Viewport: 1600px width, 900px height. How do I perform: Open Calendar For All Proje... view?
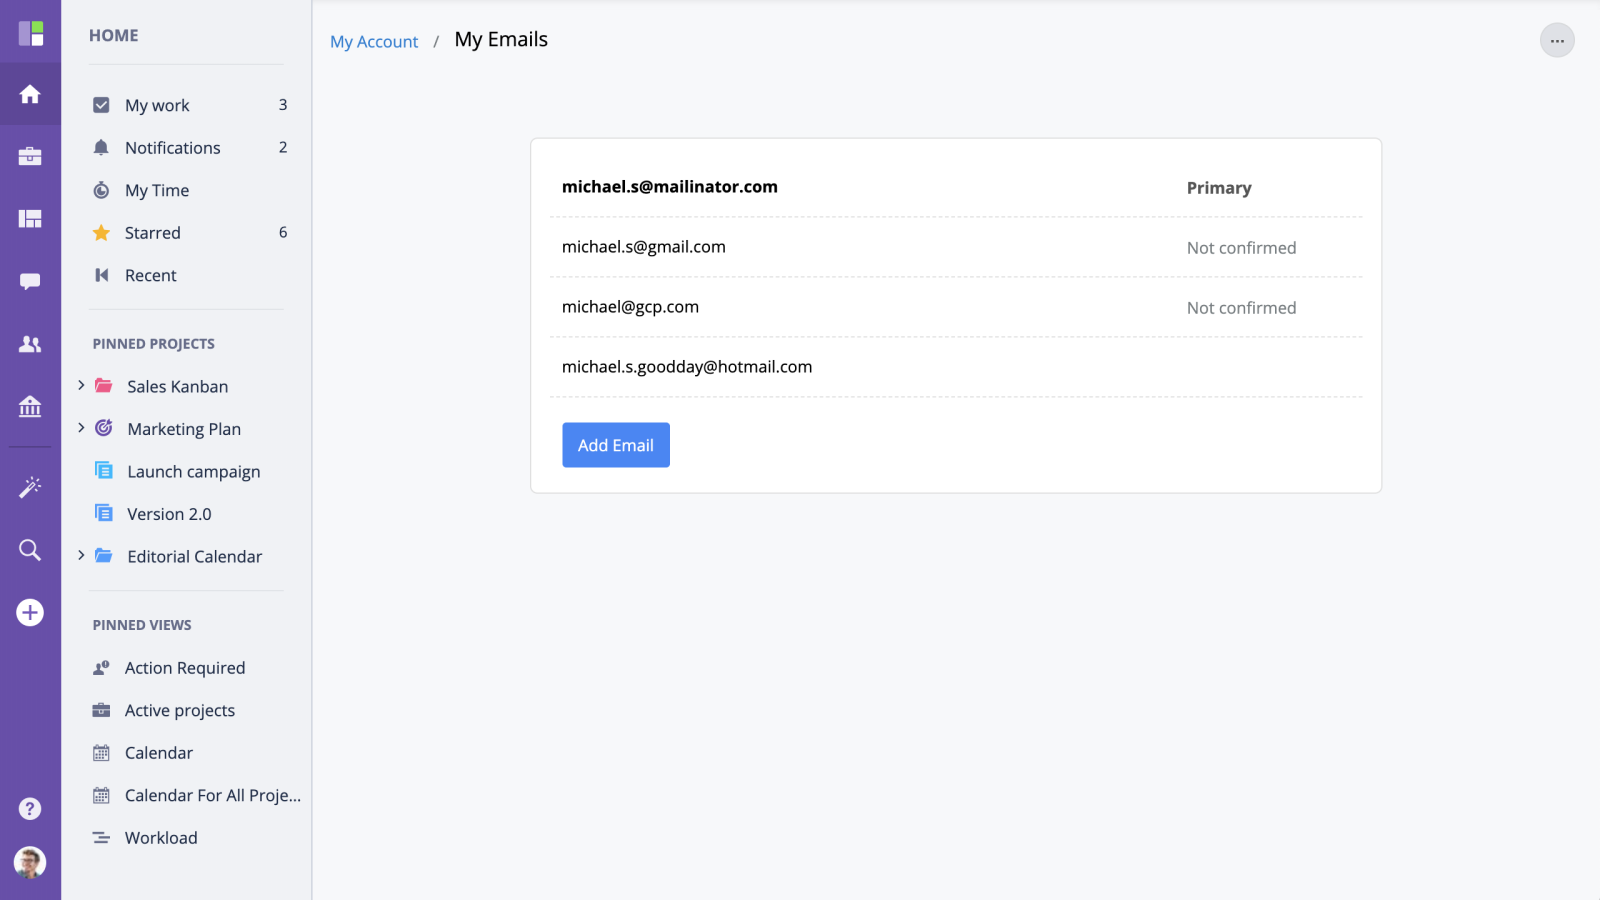[212, 796]
